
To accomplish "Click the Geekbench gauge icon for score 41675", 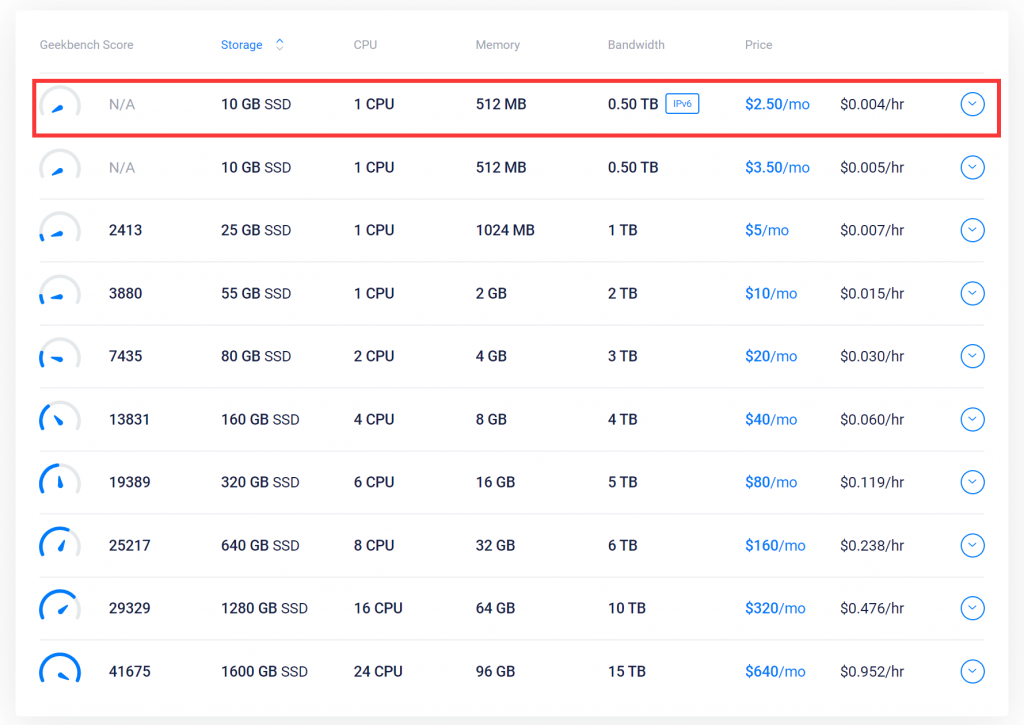I will [60, 671].
